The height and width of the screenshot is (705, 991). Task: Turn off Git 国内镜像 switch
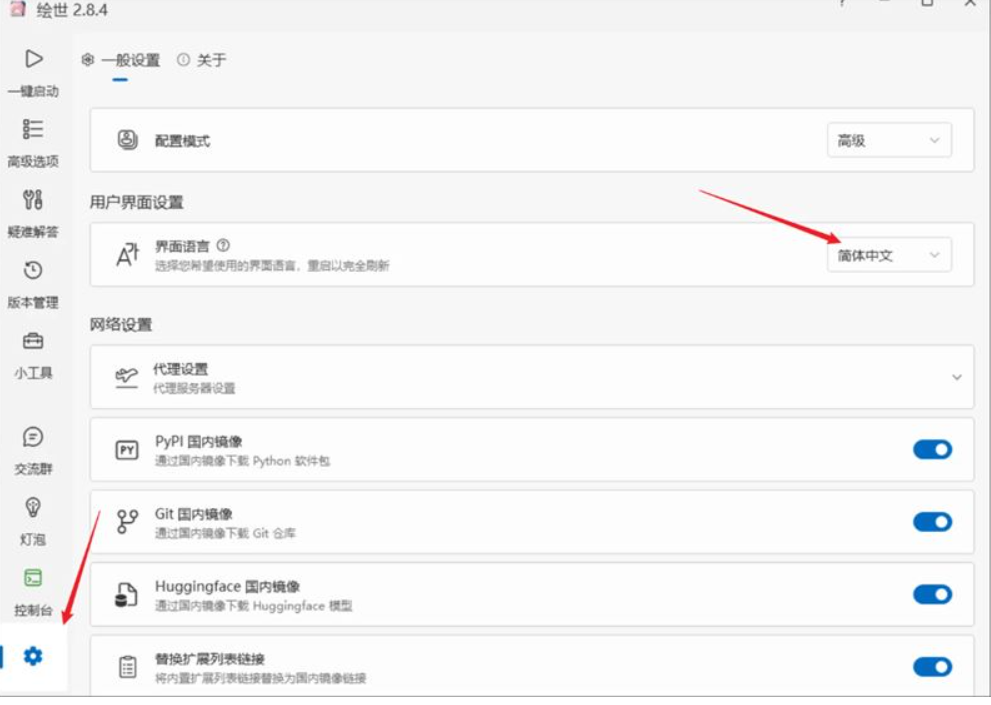932,522
